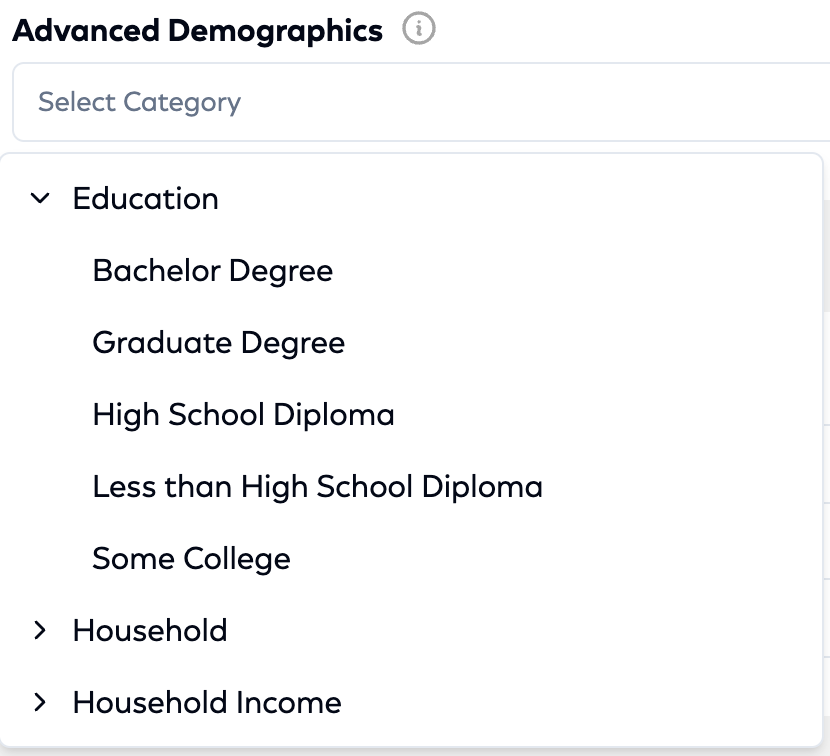Click the word Income in Household Income
This screenshot has height=756, width=830.
(x=289, y=702)
